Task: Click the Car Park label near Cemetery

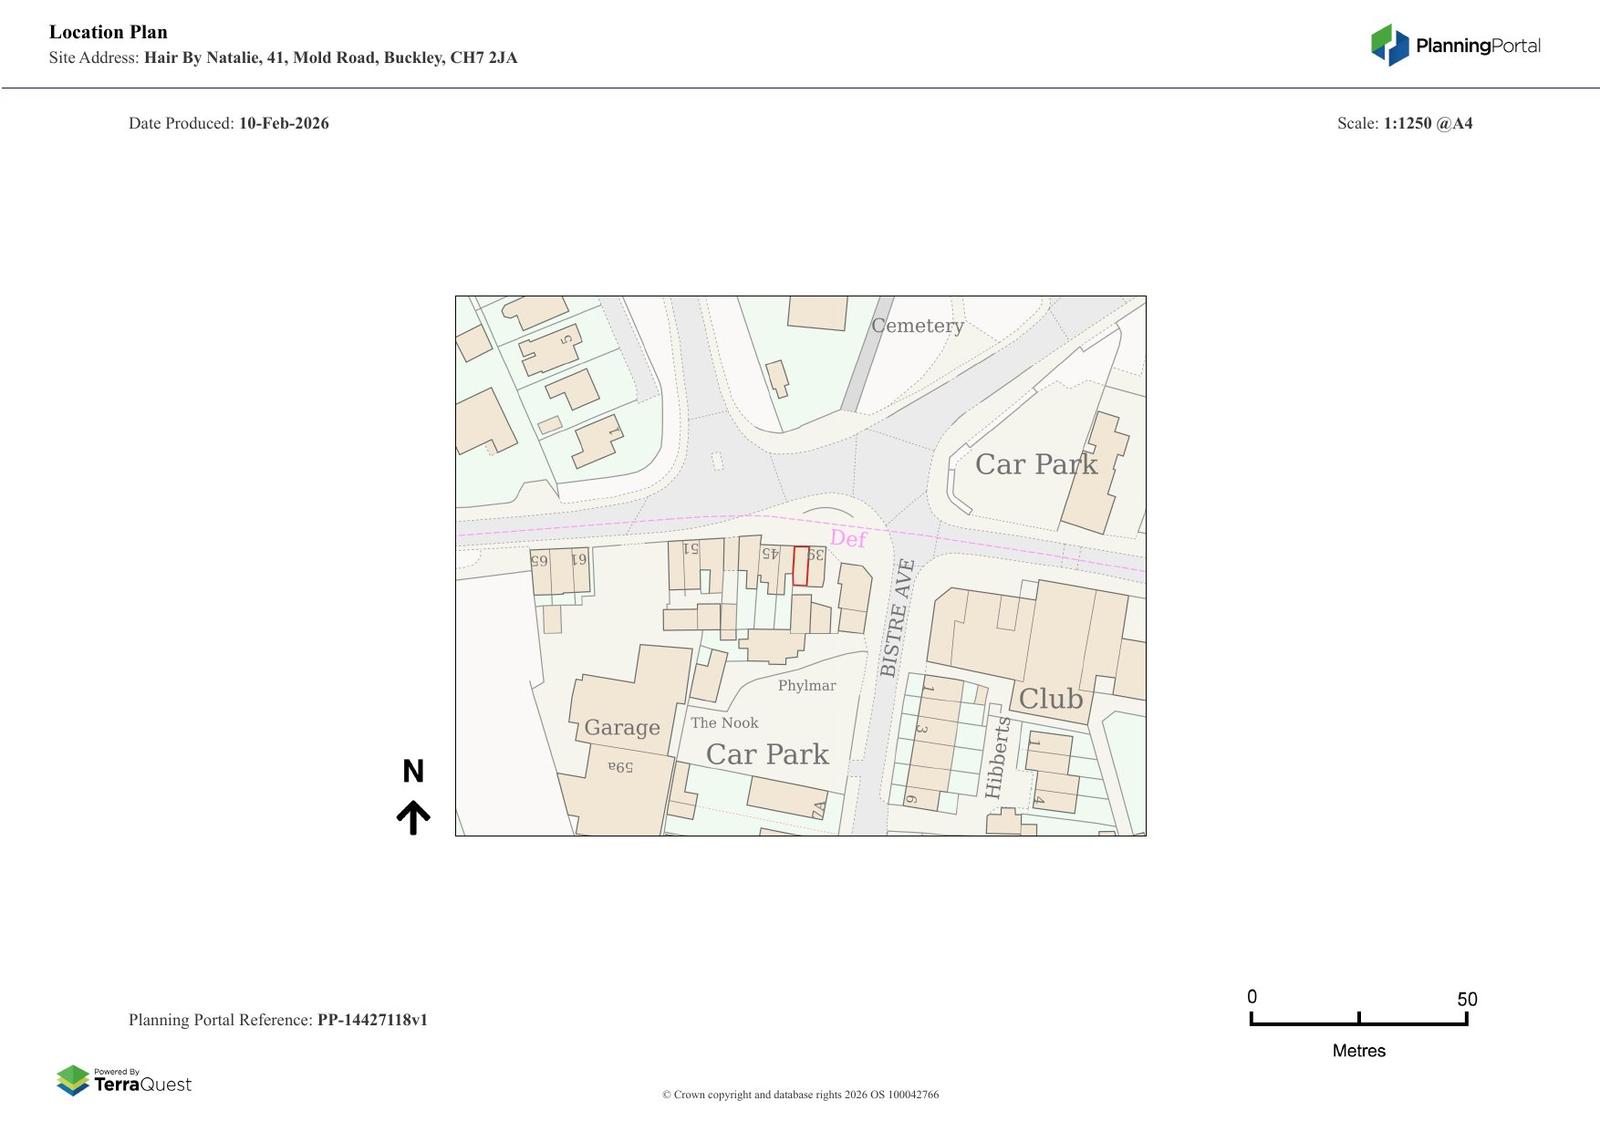Action: pos(1036,464)
